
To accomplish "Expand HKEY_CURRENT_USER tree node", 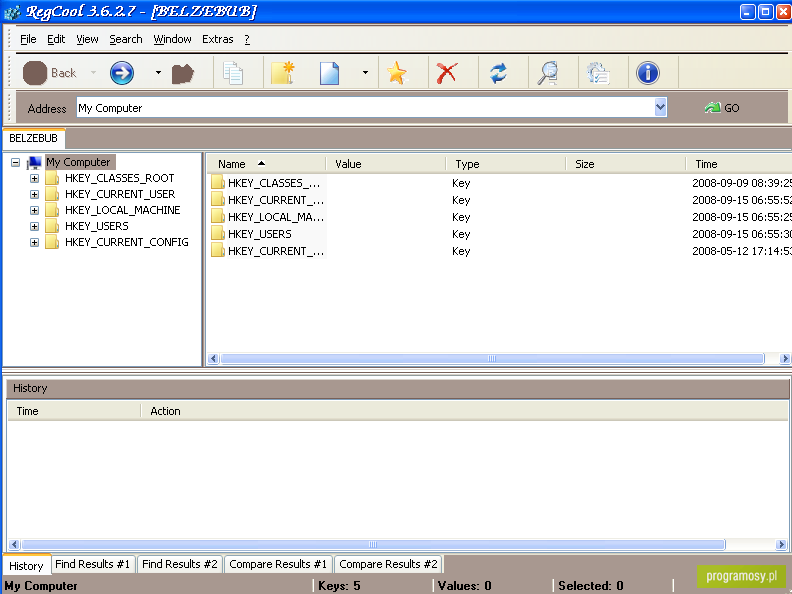I will [34, 194].
